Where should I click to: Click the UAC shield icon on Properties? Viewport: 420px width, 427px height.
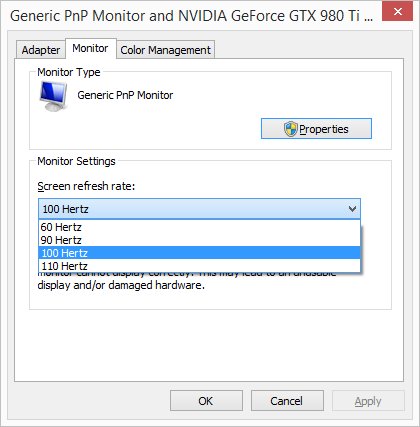click(x=291, y=129)
